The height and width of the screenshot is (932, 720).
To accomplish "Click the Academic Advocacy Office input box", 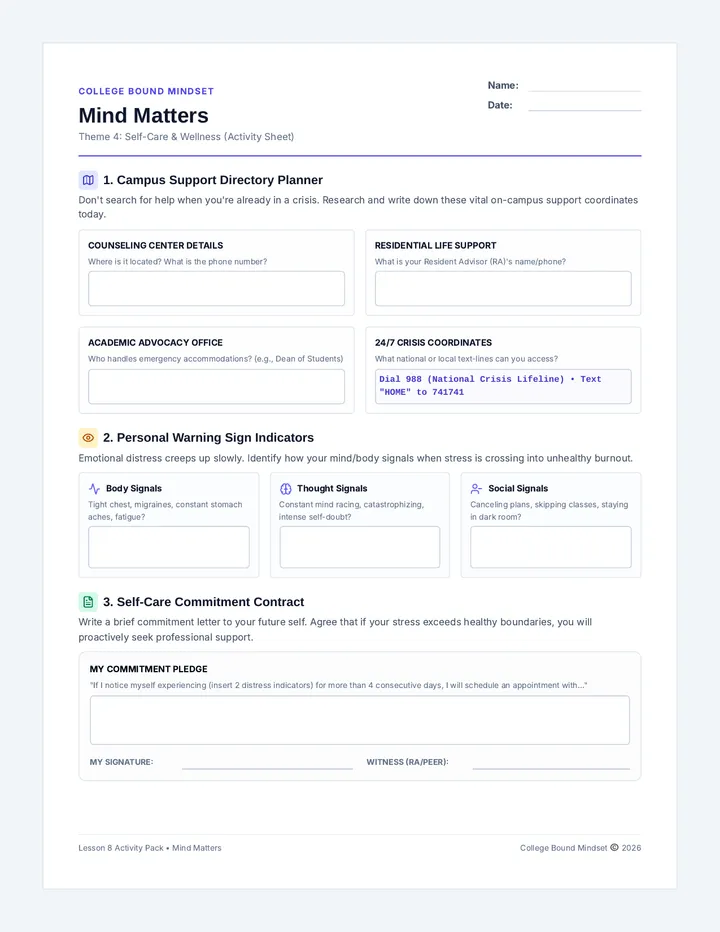I will [216, 386].
